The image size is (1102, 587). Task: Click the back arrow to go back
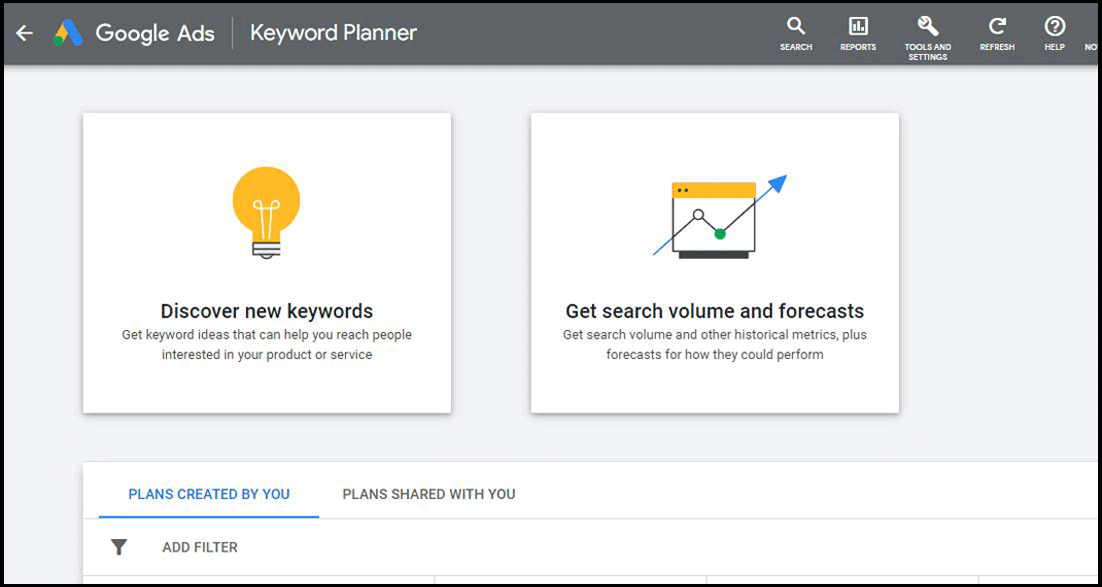click(24, 32)
